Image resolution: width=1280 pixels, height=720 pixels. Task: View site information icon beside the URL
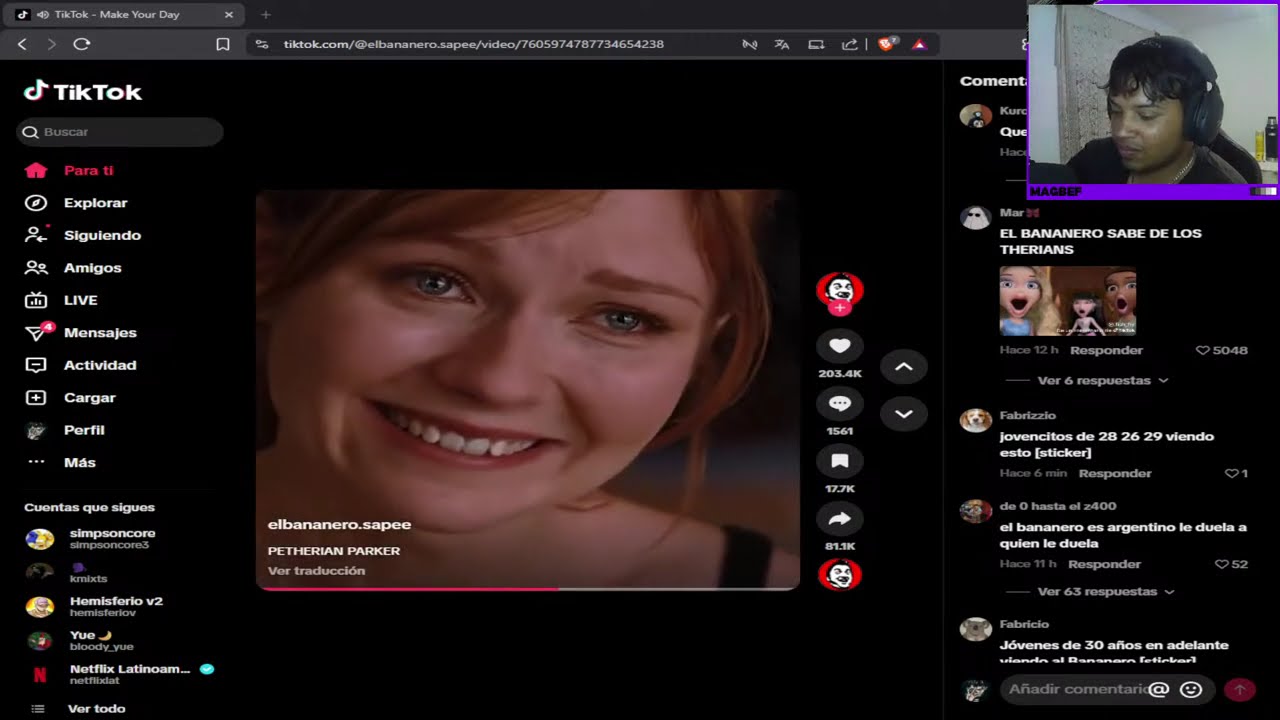262,44
